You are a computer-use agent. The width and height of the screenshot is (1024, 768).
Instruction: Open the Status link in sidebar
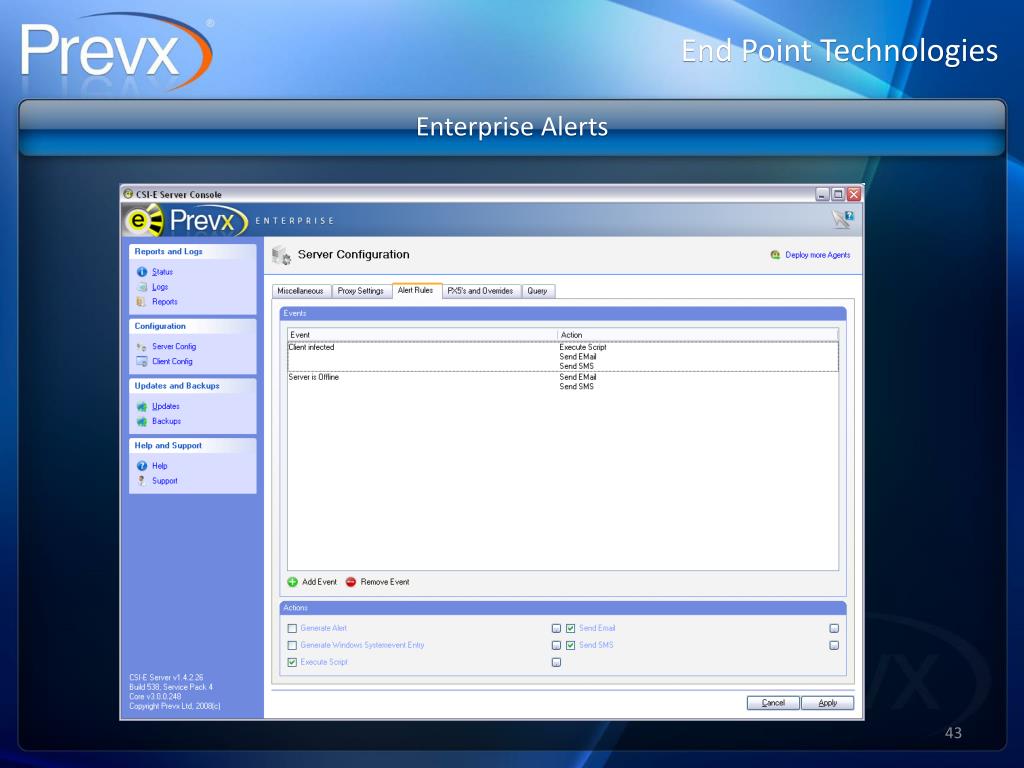point(163,272)
